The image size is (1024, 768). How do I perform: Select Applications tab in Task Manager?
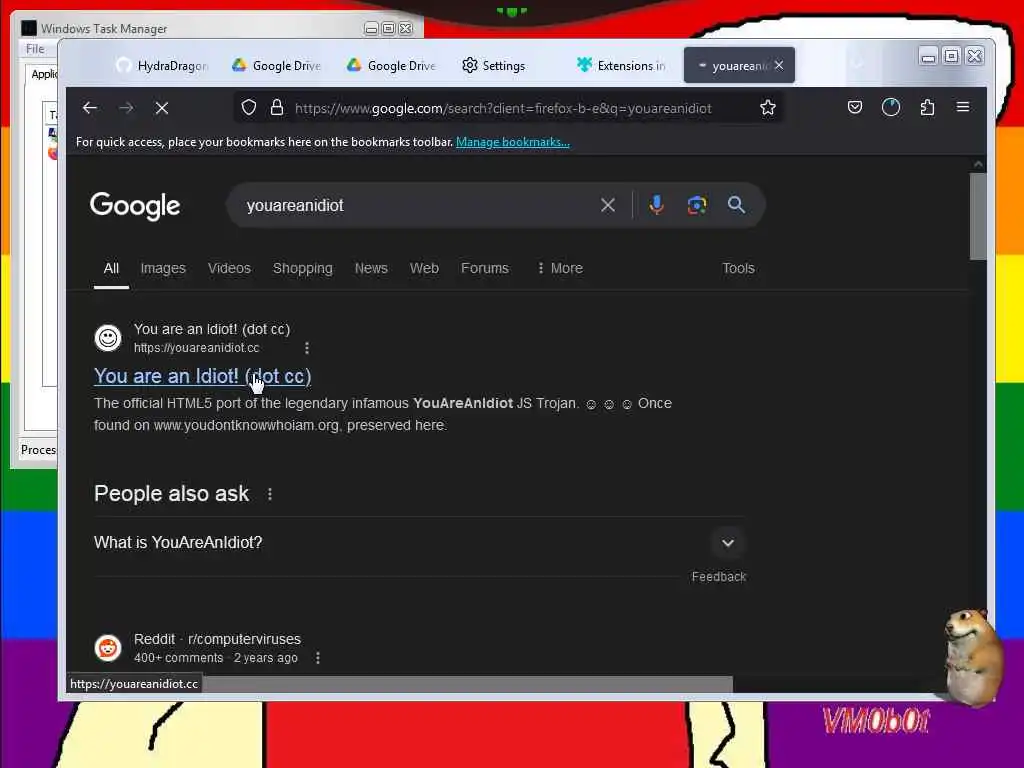44,74
